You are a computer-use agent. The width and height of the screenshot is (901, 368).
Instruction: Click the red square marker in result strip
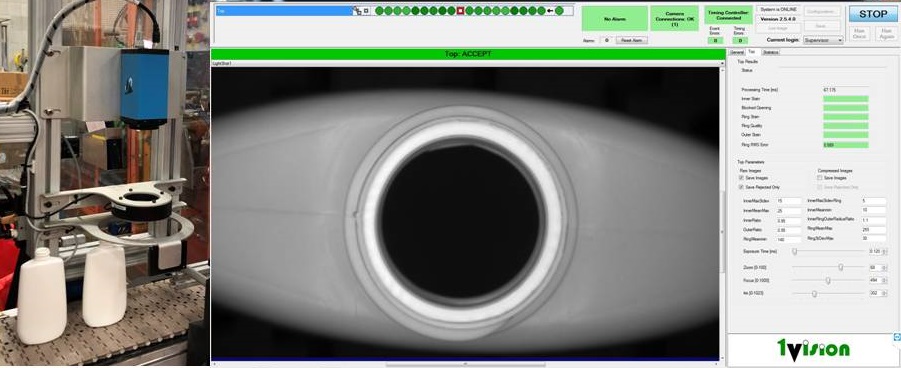click(460, 10)
